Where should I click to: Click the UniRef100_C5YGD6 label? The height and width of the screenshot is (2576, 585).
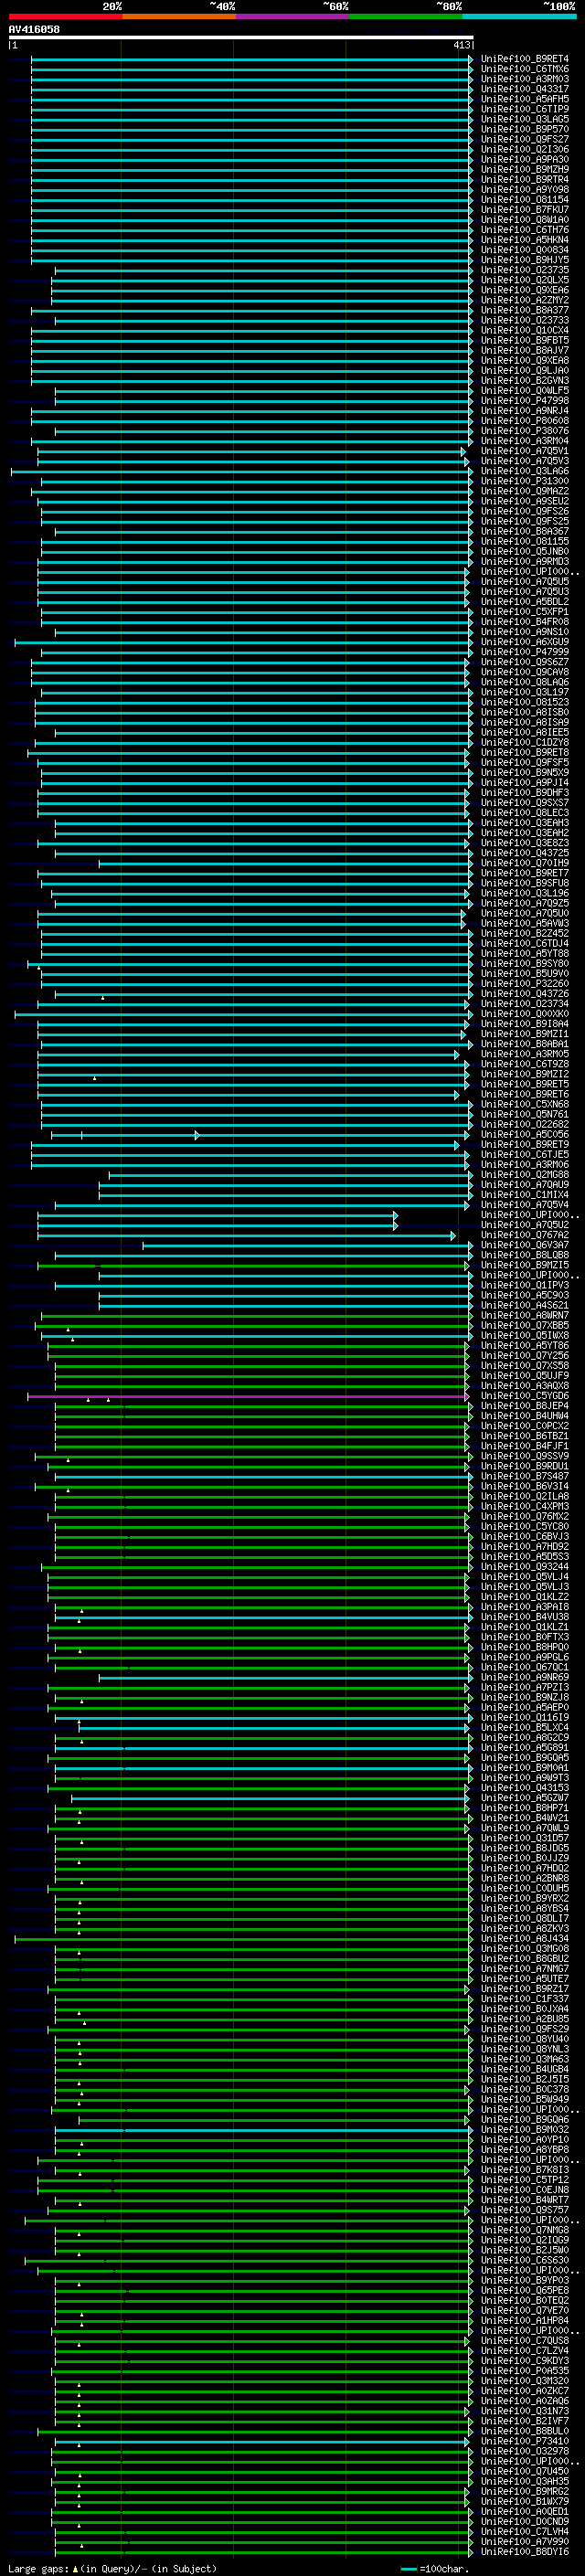pyautogui.click(x=524, y=1396)
